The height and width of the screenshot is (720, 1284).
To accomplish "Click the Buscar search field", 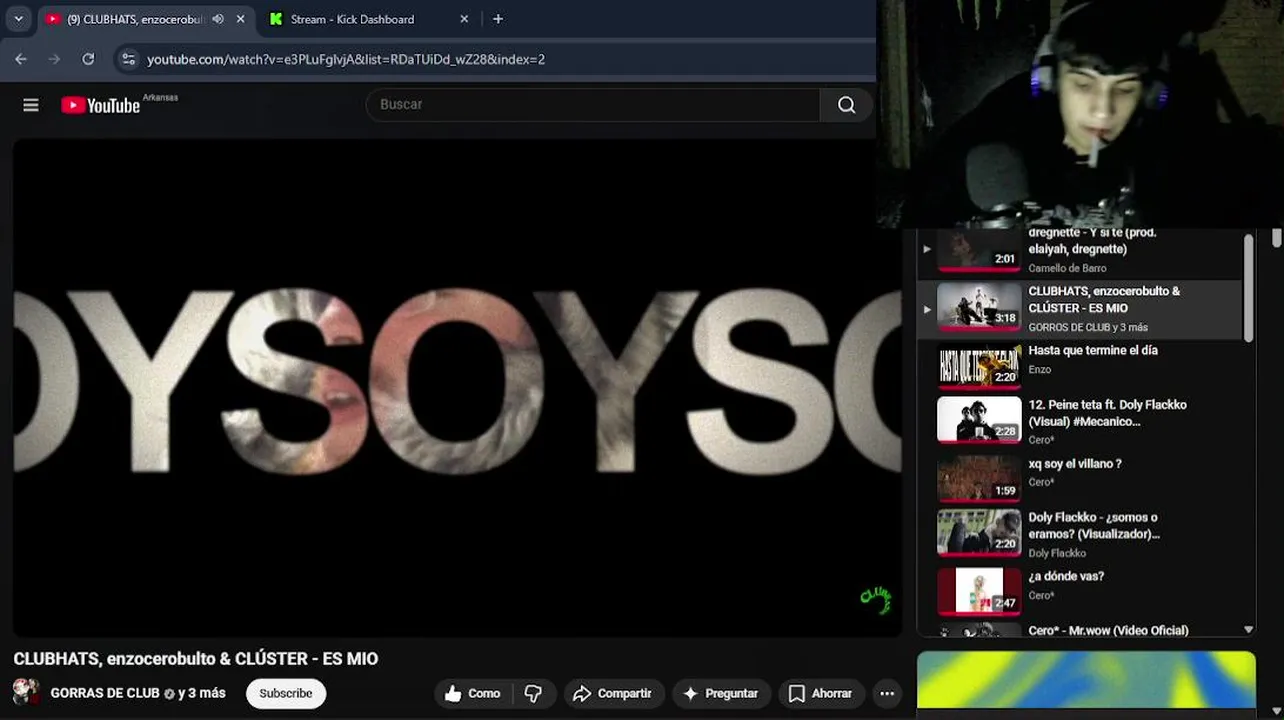I will tap(593, 104).
